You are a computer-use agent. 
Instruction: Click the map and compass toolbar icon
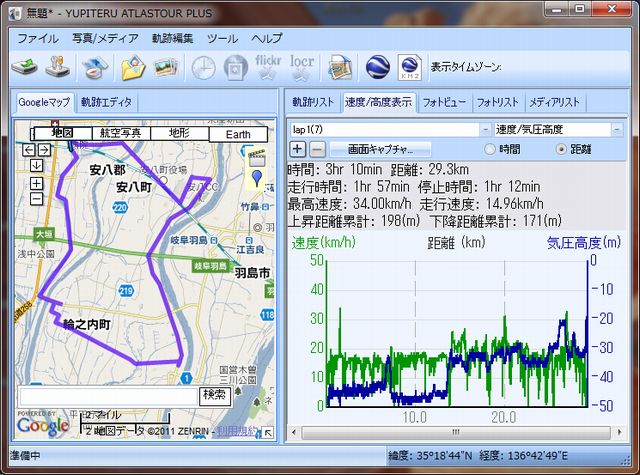95,67
